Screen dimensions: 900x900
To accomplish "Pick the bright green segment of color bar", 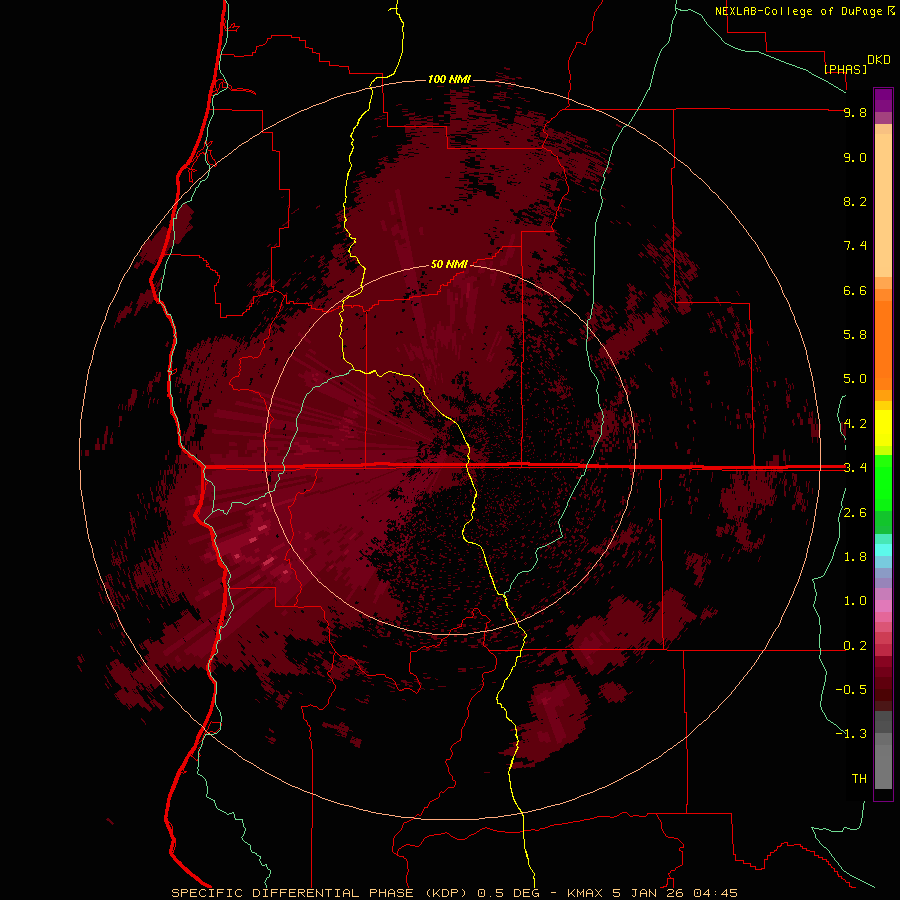I will (x=883, y=482).
